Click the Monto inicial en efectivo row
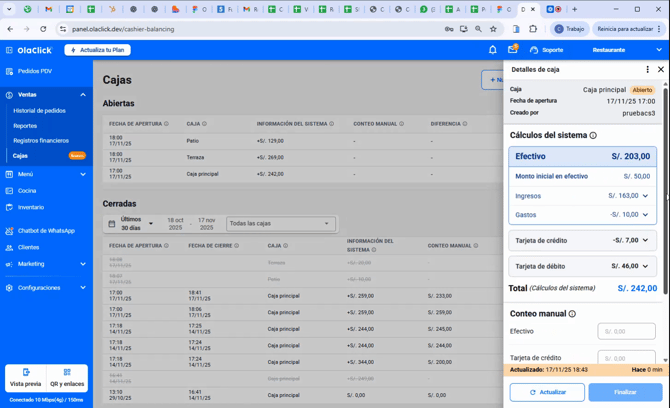 (582, 176)
